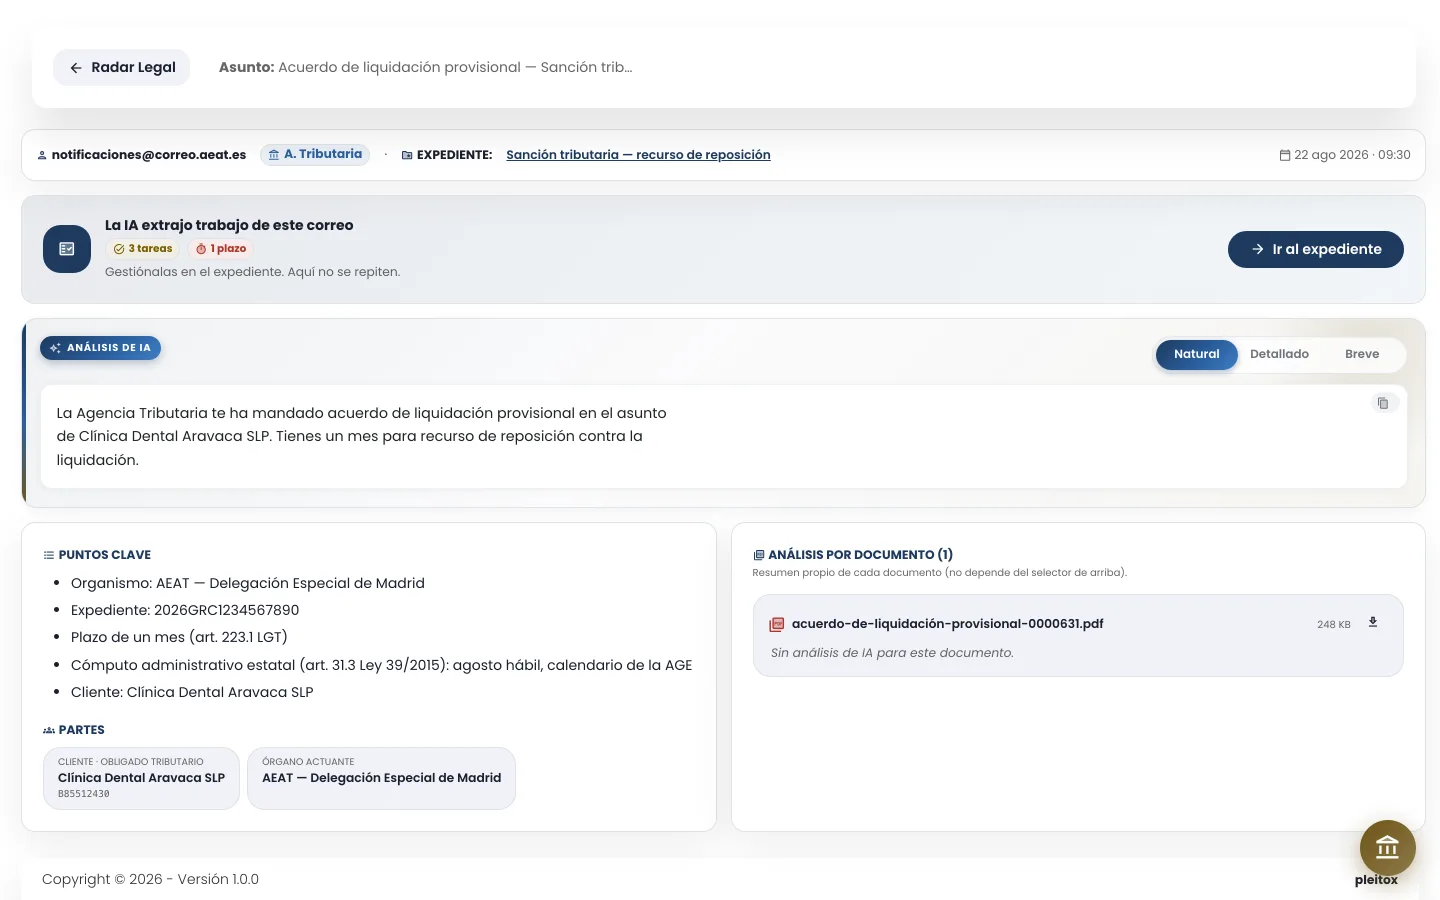Go back to Radar Legal
This screenshot has width=1440, height=900.
121,67
